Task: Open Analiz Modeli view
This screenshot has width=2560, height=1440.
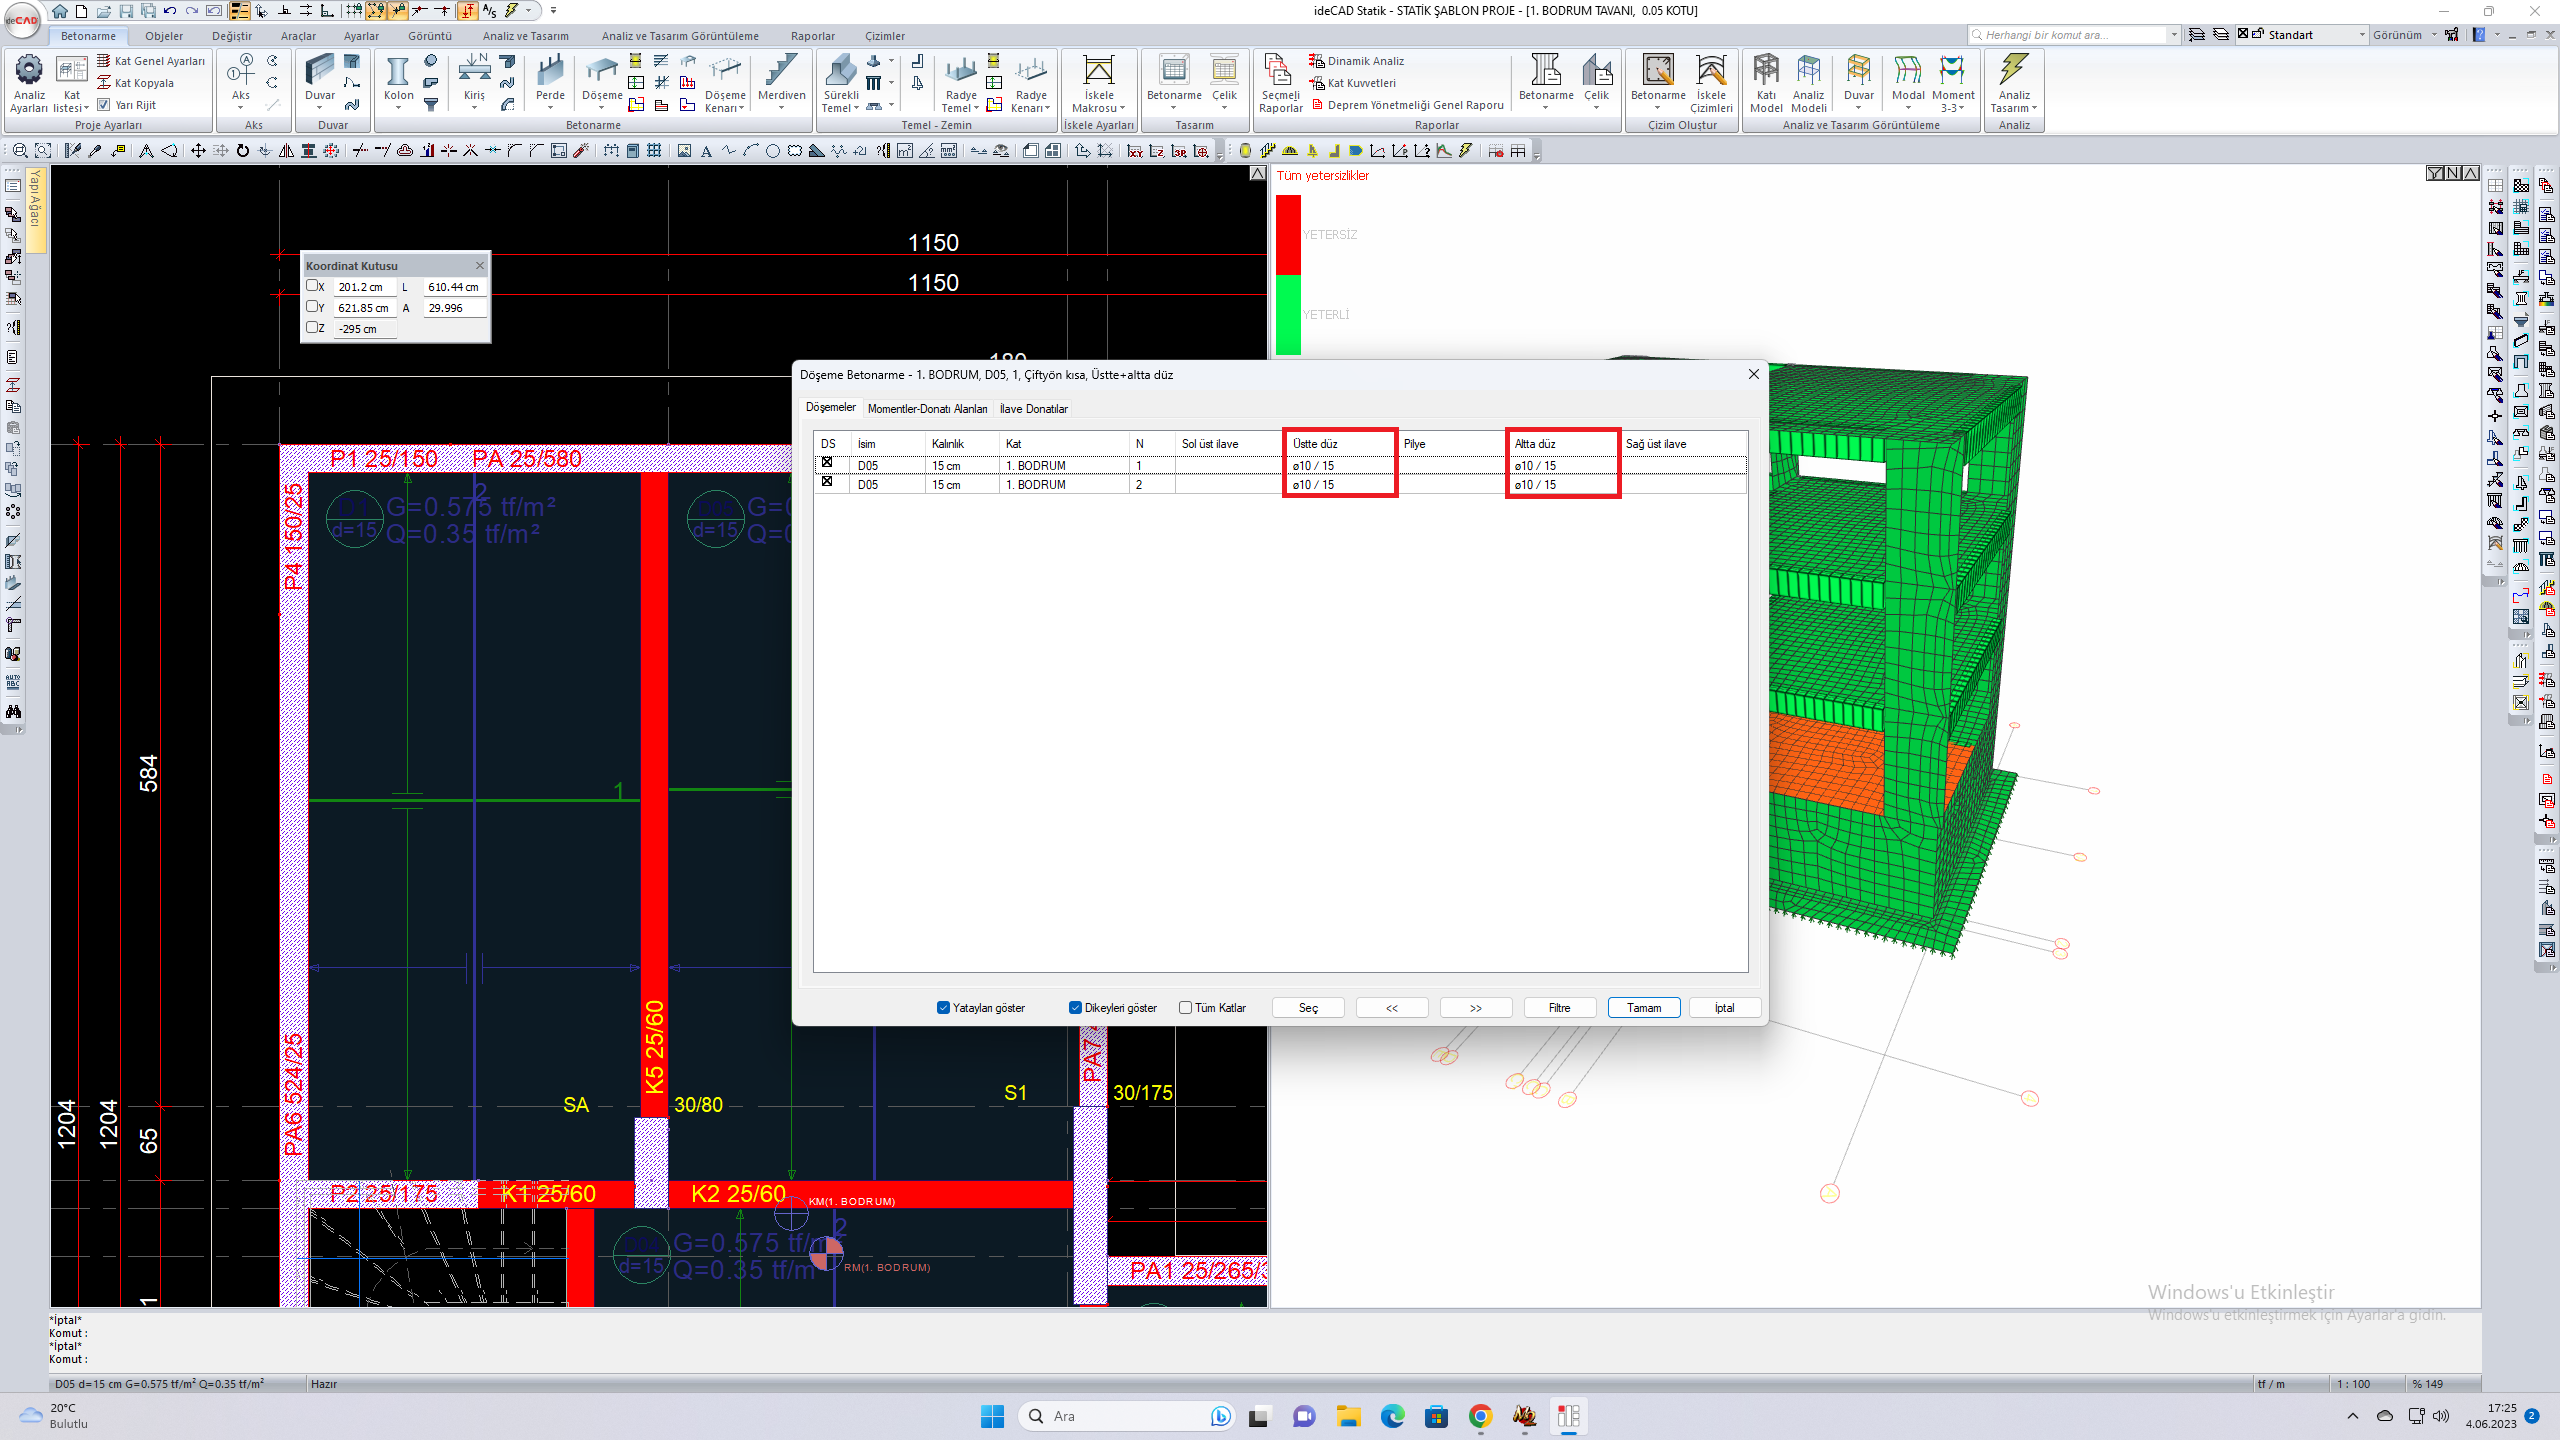Action: pos(1808,82)
